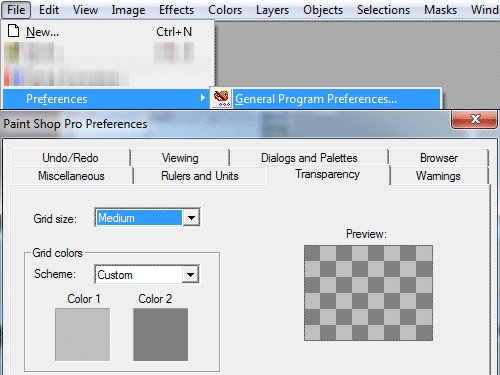Click the New document page icon
The image size is (500, 375).
(x=14, y=31)
